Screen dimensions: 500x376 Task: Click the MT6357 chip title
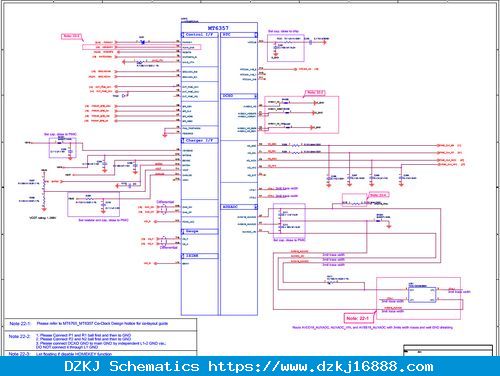click(x=218, y=28)
